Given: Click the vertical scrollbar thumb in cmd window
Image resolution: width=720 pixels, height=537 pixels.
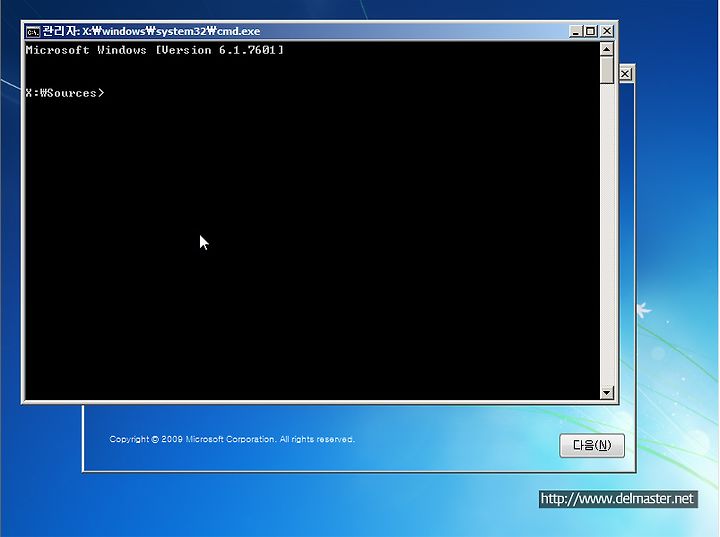Looking at the screenshot, I should pos(607,70).
